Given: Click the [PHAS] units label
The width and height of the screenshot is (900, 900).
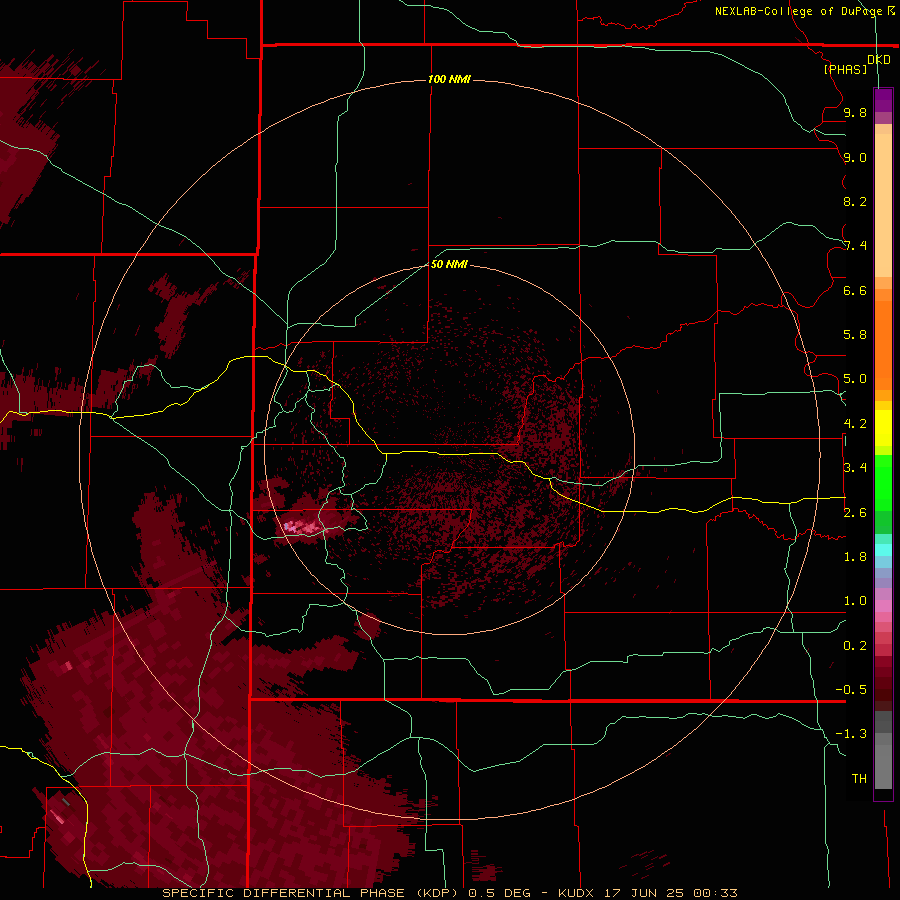Looking at the screenshot, I should (845, 69).
